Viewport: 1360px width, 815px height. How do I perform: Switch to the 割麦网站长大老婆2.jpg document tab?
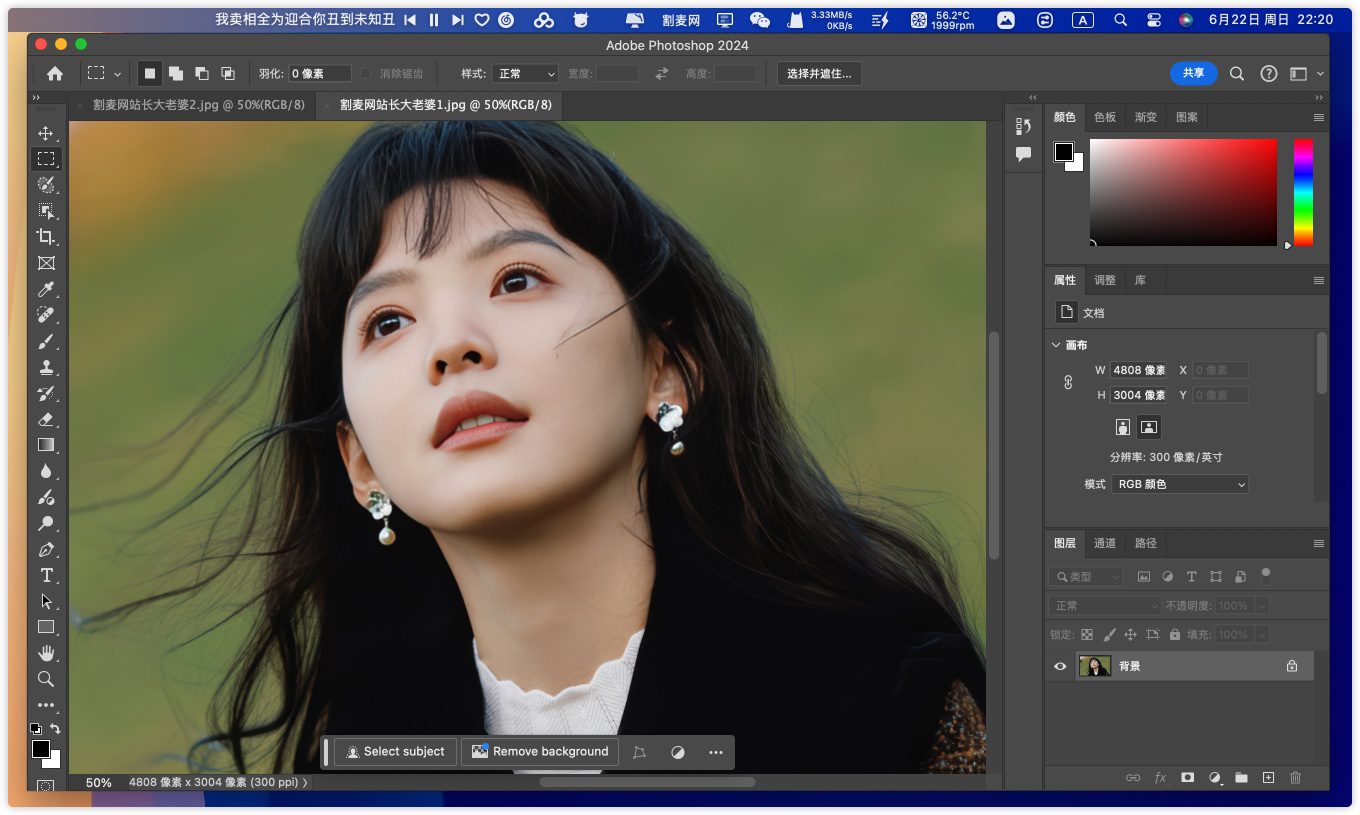point(198,105)
